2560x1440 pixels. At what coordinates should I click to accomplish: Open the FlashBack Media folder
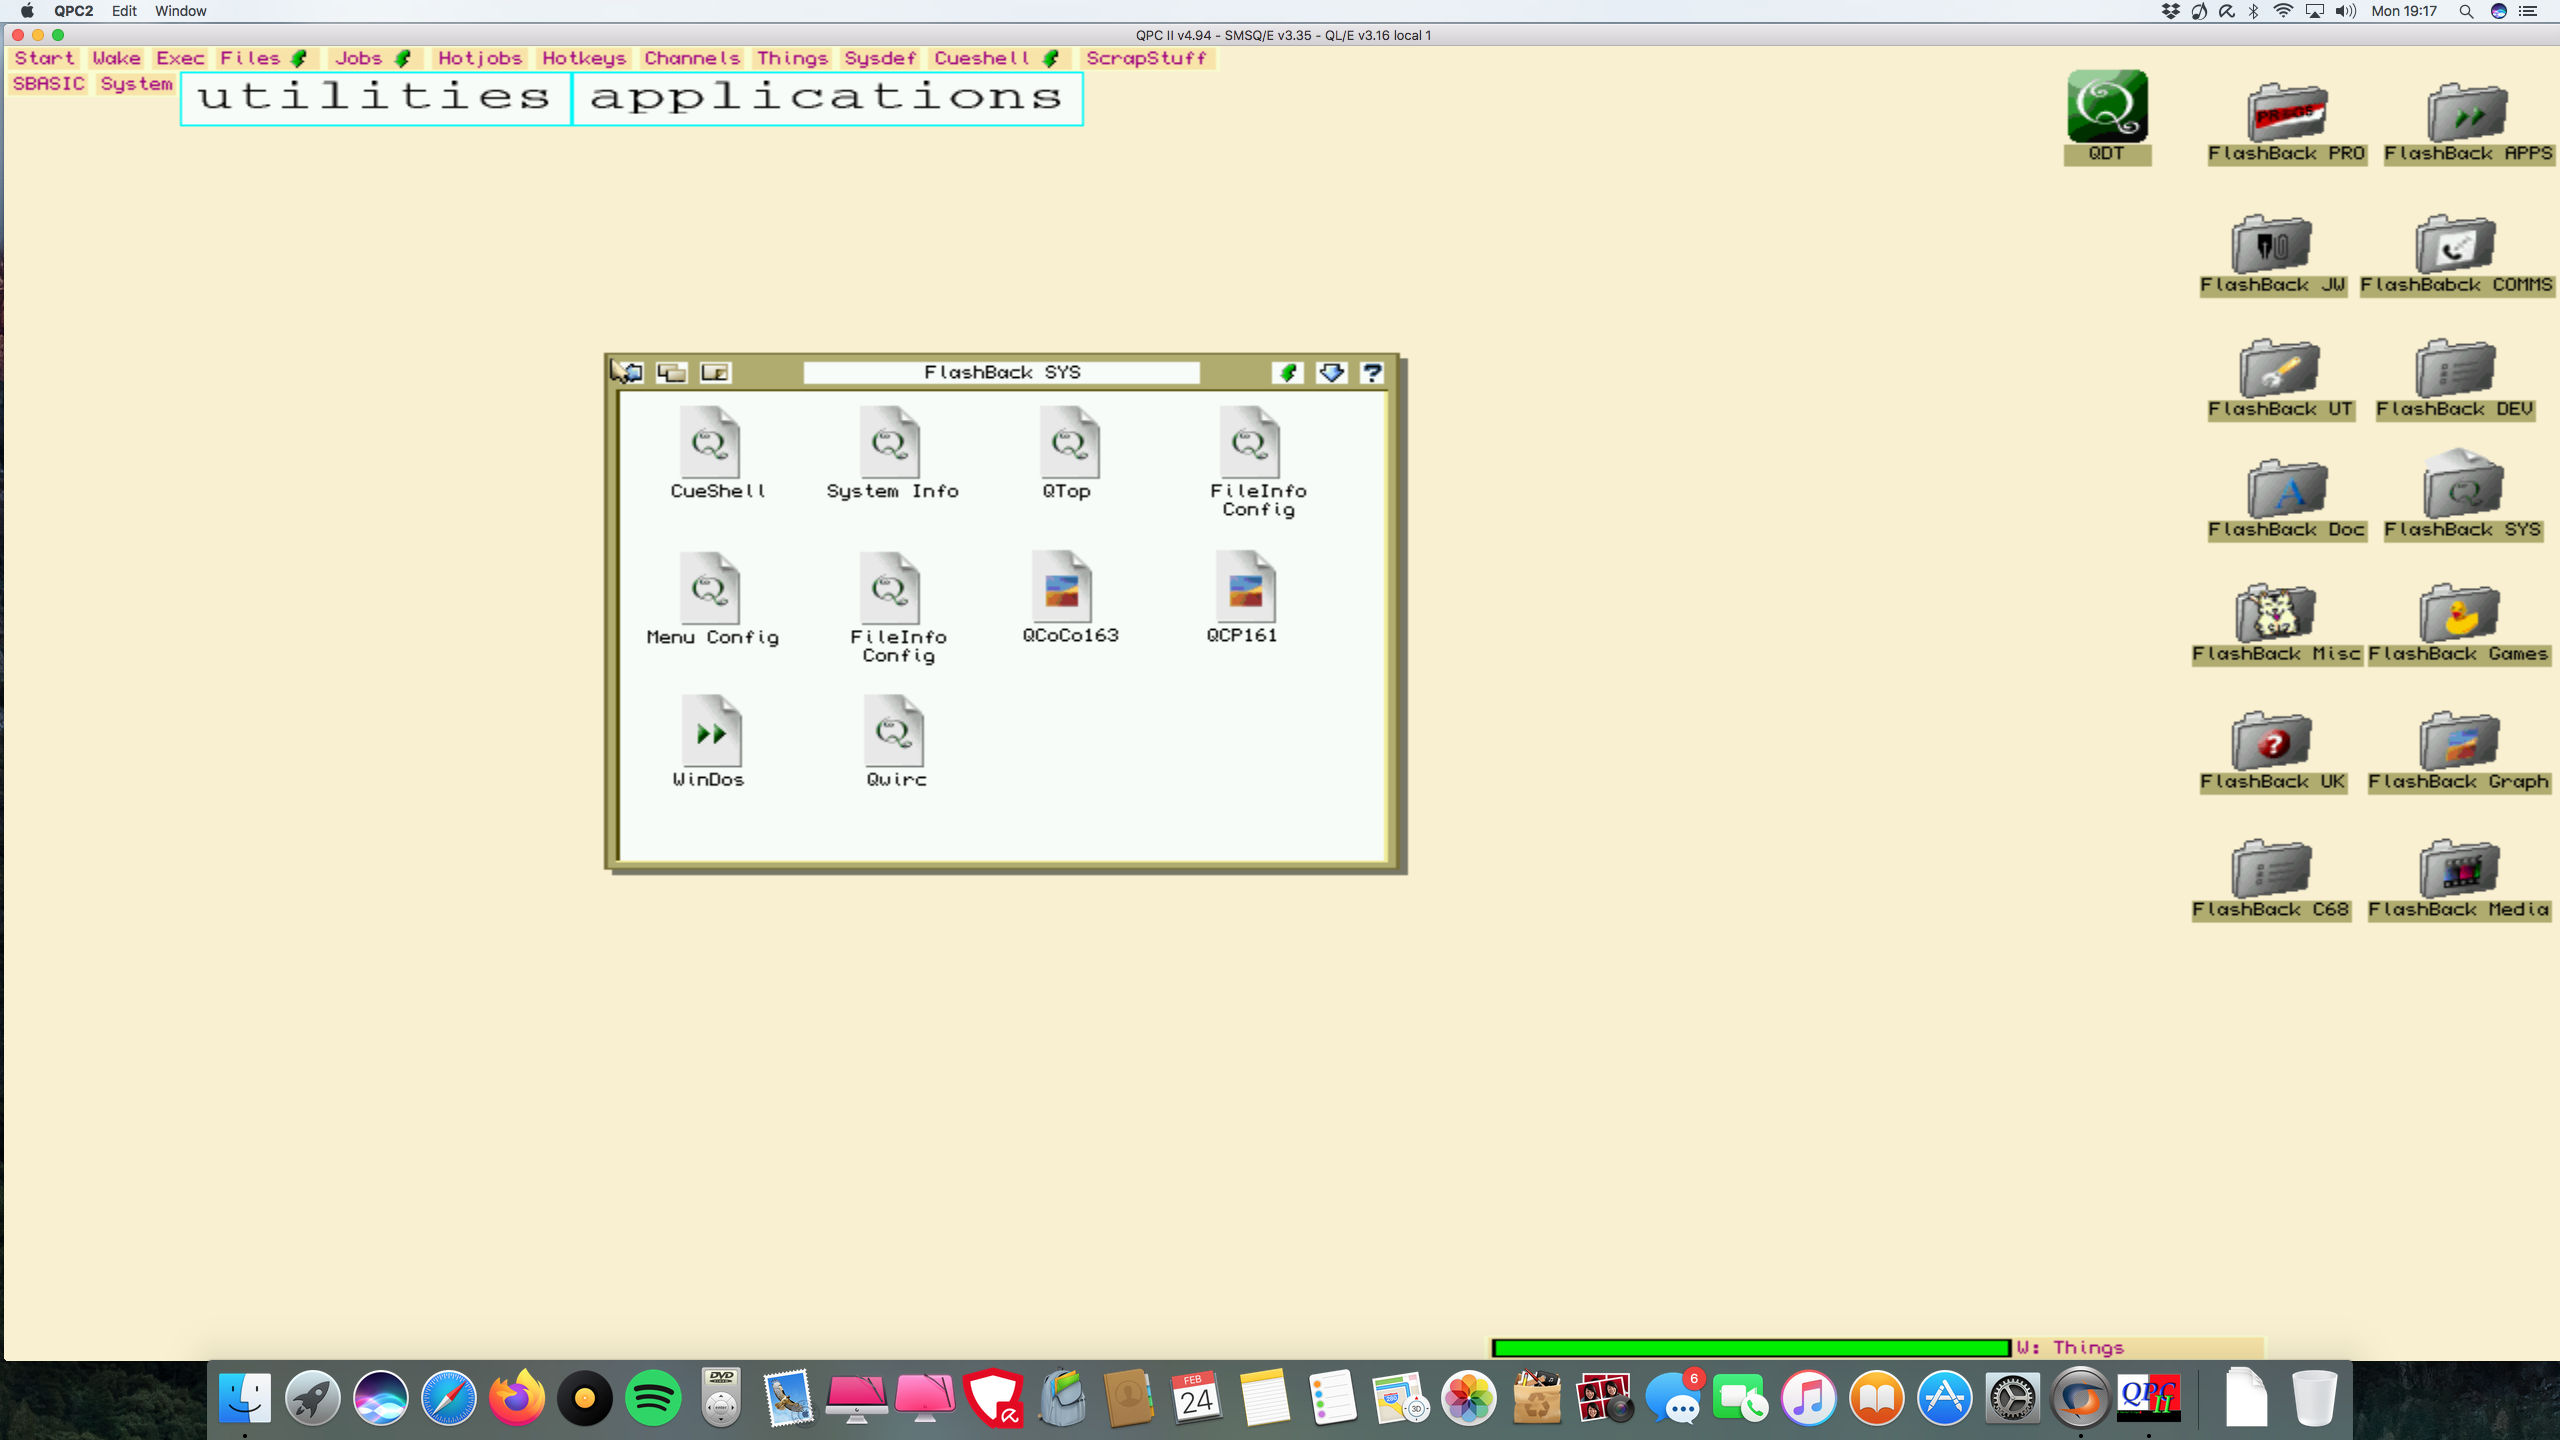point(2459,869)
